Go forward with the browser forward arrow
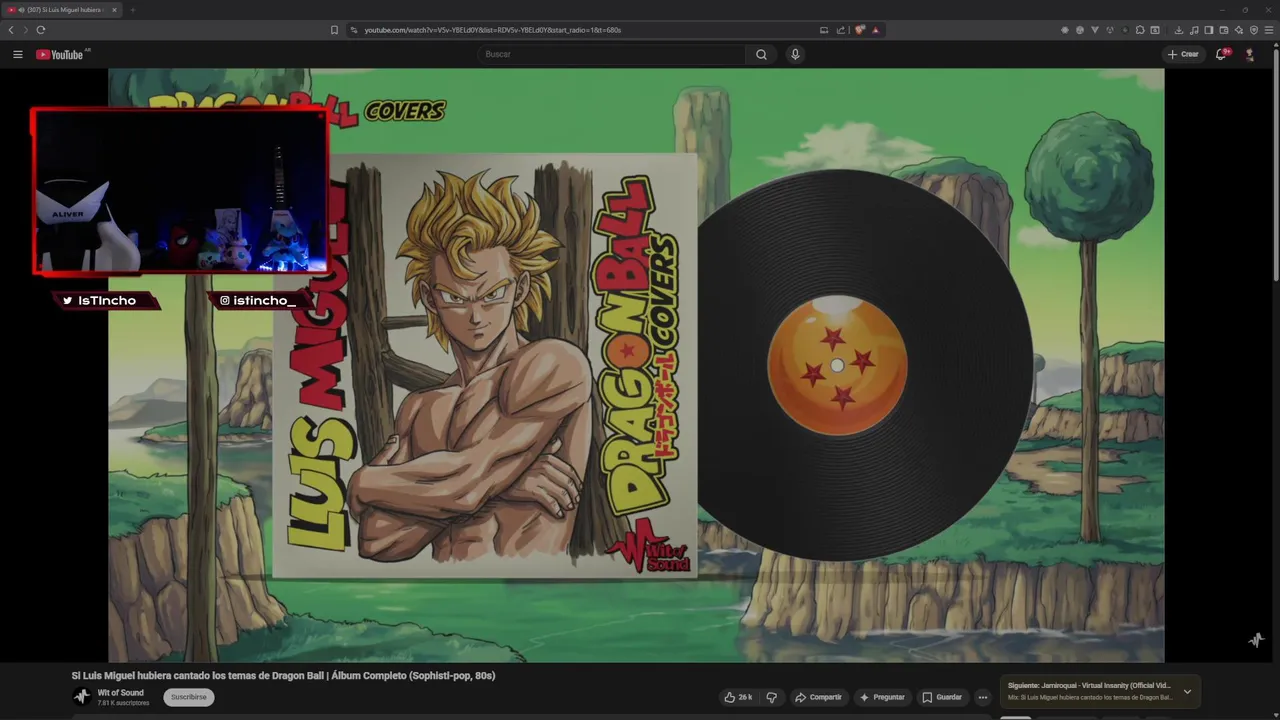 pyautogui.click(x=25, y=30)
